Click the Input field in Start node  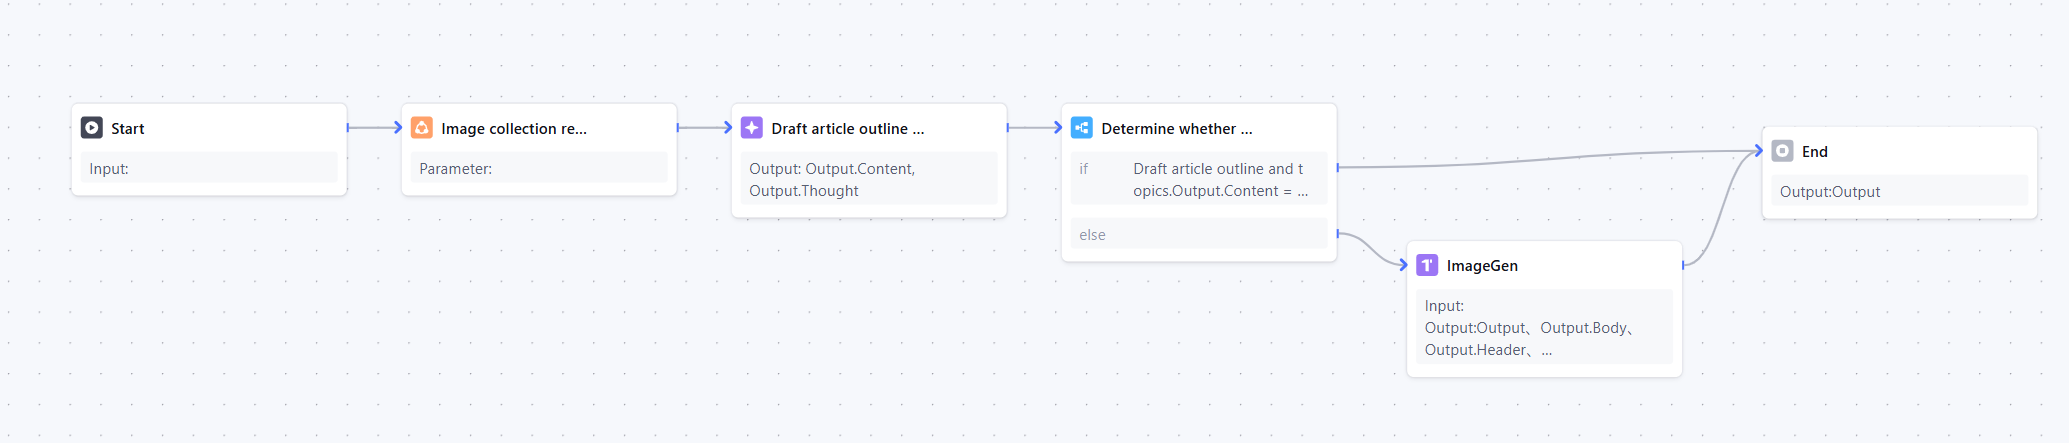(x=209, y=168)
